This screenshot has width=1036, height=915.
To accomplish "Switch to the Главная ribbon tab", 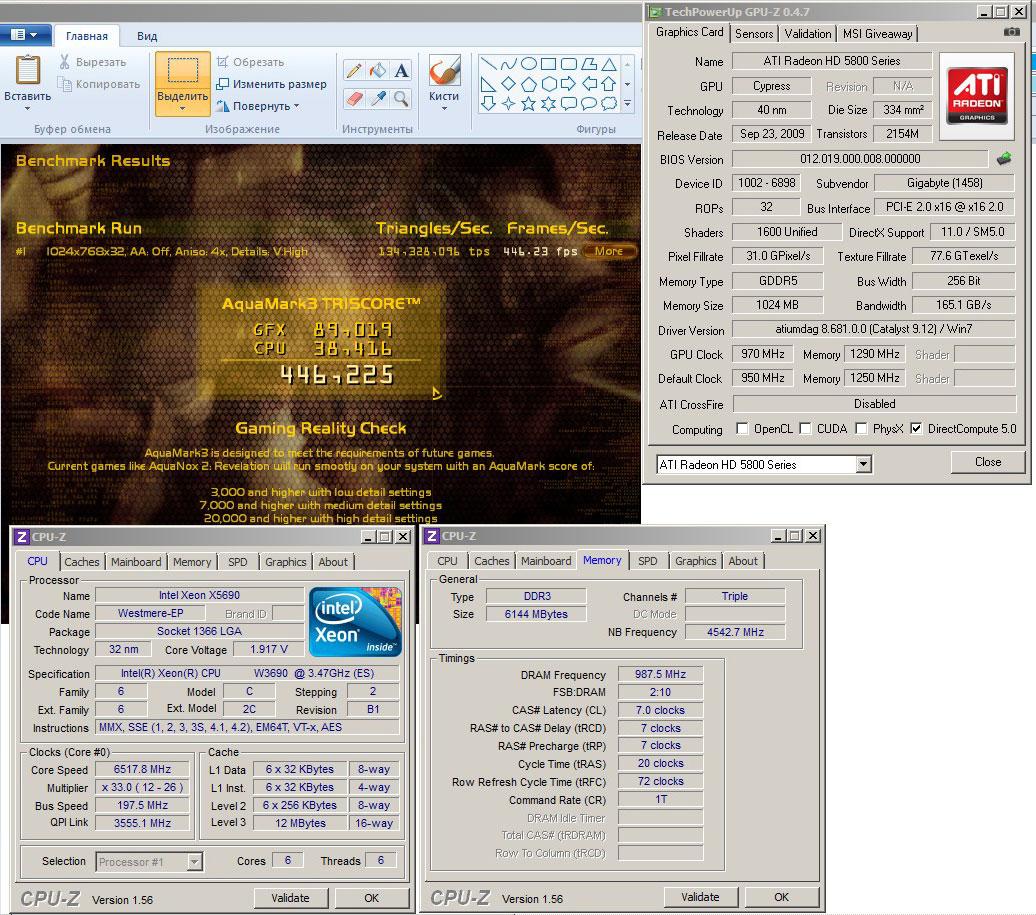I will click(87, 36).
